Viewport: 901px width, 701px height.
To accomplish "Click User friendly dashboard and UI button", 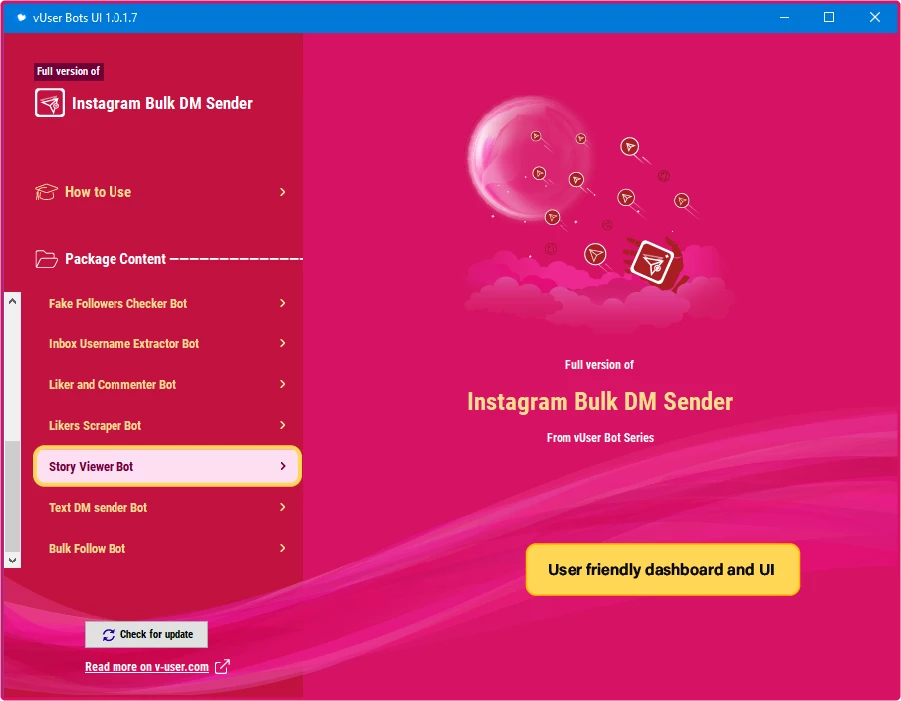I will (662, 569).
